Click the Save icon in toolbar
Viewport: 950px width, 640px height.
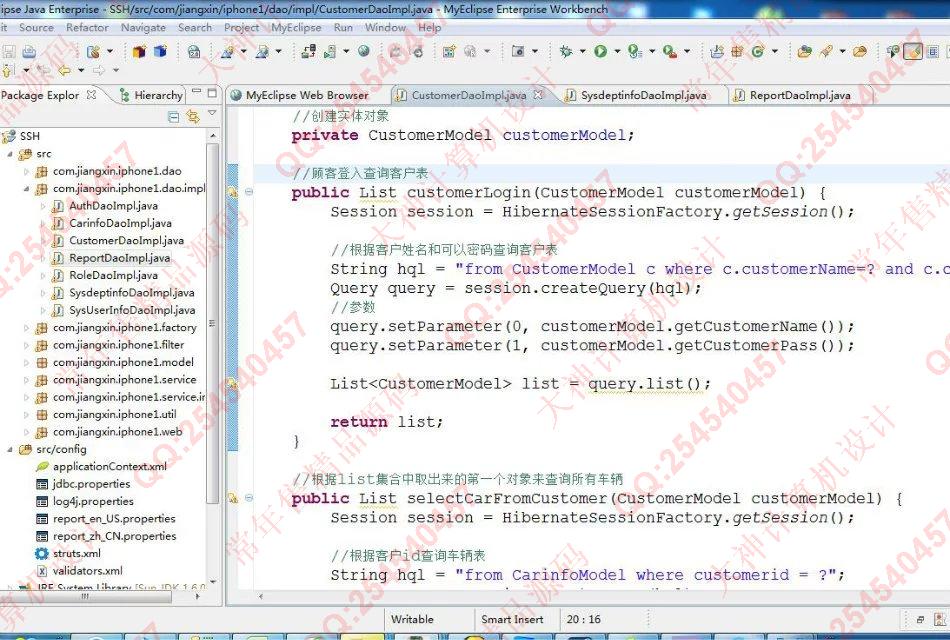pyautogui.click(x=8, y=52)
